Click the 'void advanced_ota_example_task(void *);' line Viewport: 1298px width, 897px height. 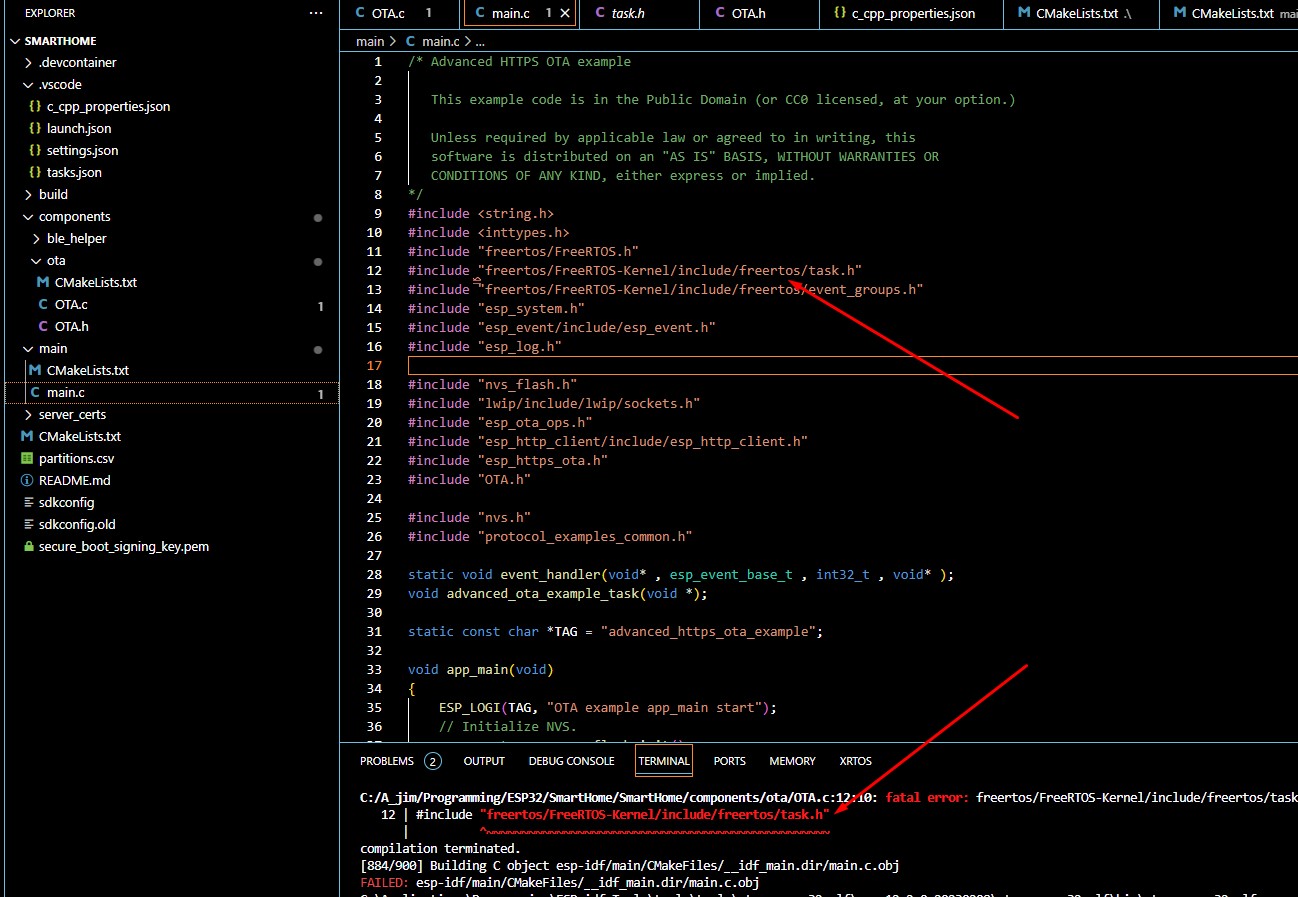(558, 593)
